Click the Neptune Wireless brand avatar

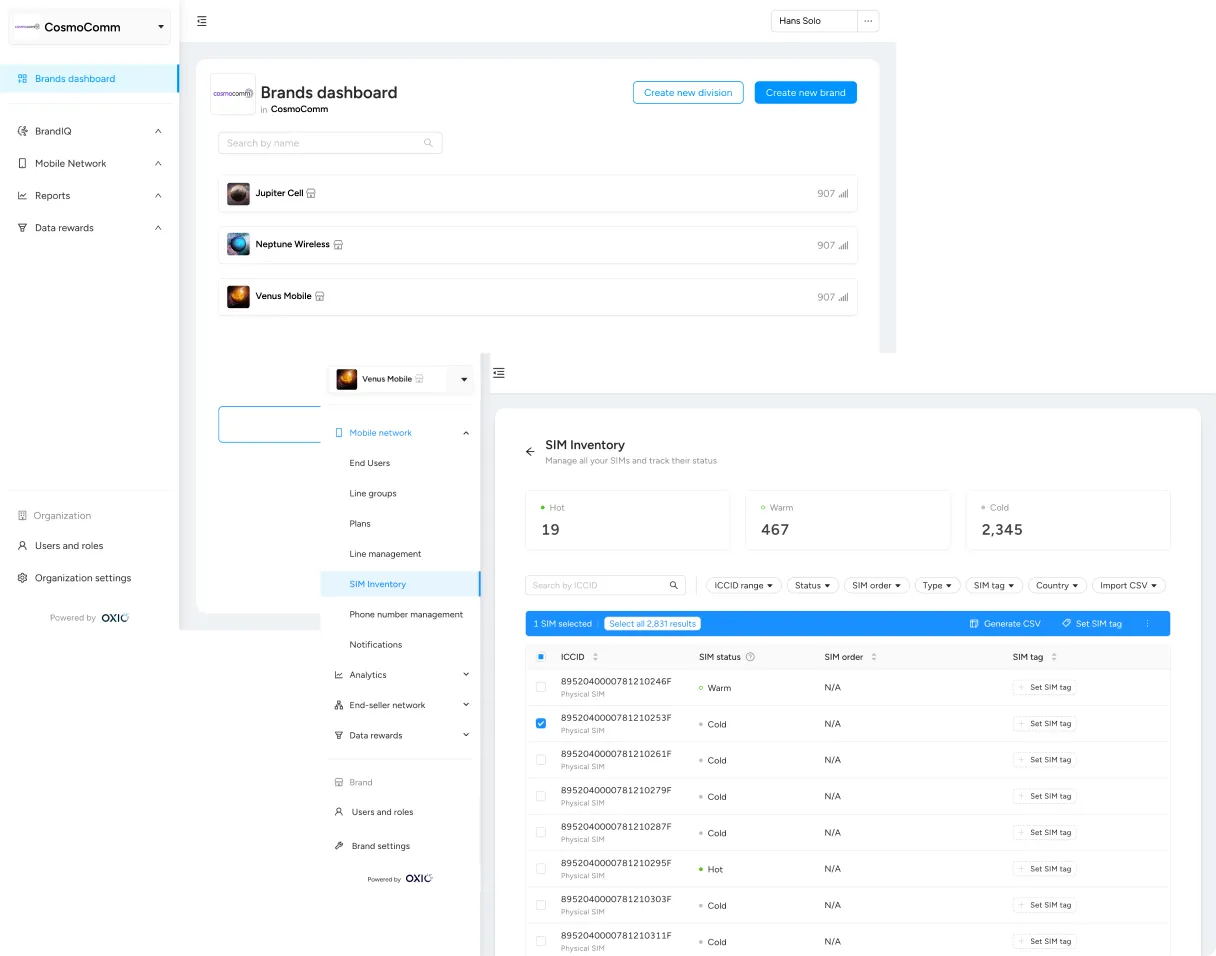point(238,244)
